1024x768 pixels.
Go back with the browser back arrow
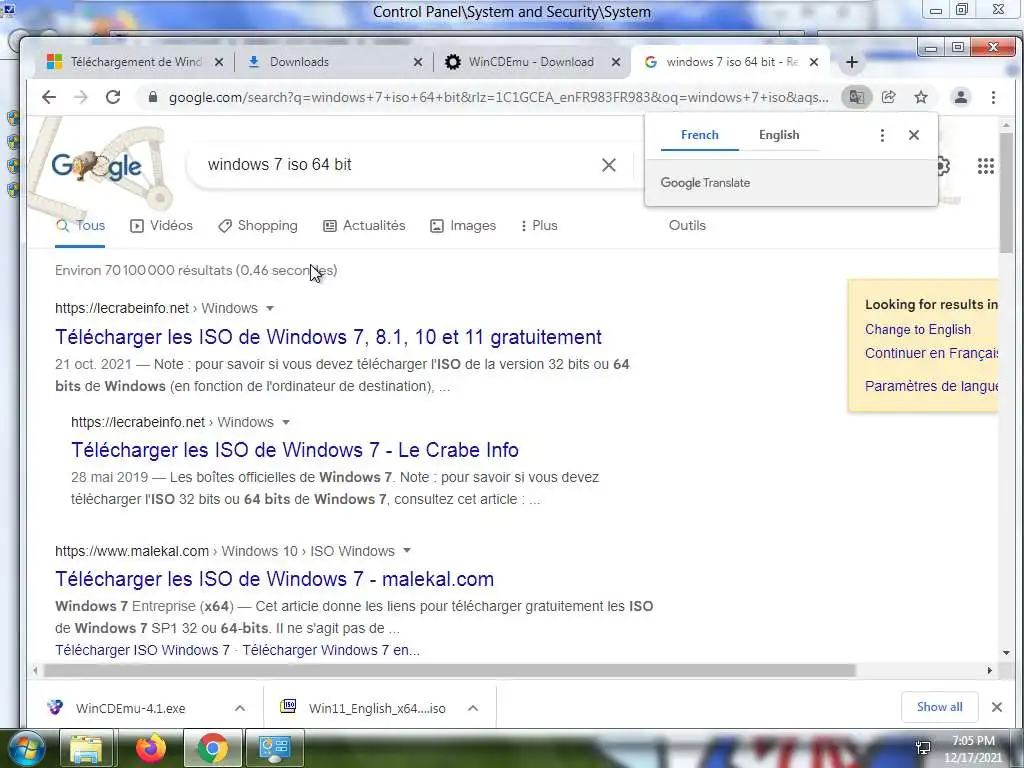[x=49, y=97]
